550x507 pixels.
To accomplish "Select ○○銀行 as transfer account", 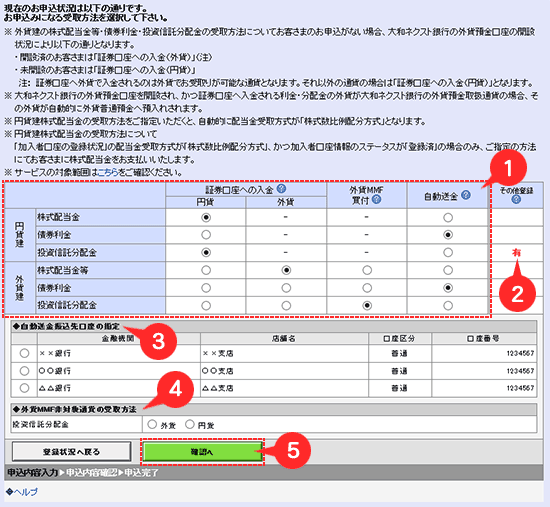I will click(24, 371).
